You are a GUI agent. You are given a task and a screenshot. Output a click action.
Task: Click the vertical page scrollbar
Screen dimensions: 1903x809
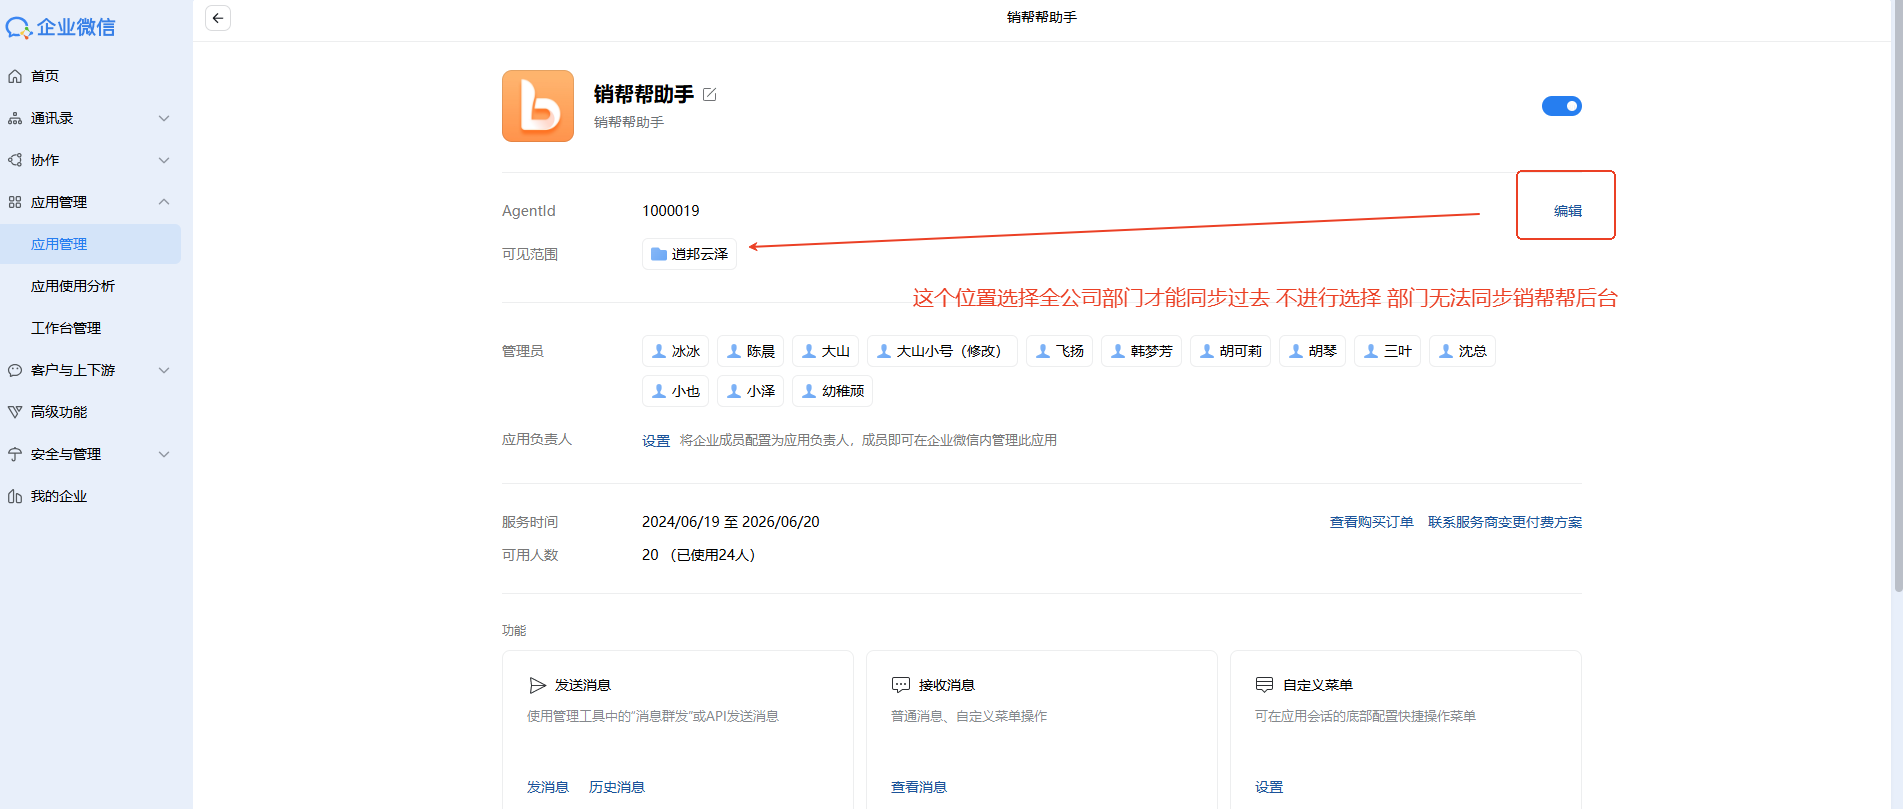(x=1897, y=300)
